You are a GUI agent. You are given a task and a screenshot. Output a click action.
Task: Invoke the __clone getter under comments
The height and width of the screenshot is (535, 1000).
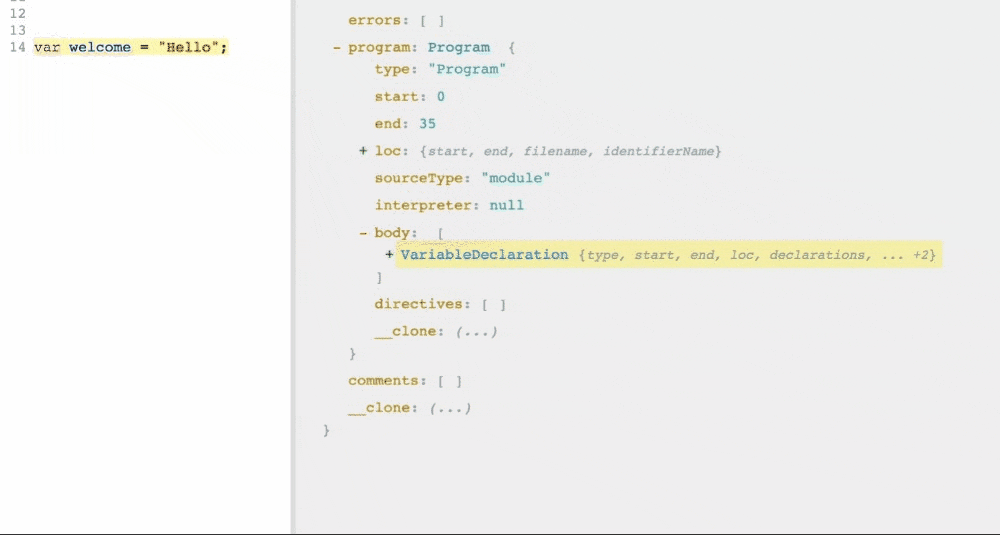pyautogui.click(x=450, y=408)
